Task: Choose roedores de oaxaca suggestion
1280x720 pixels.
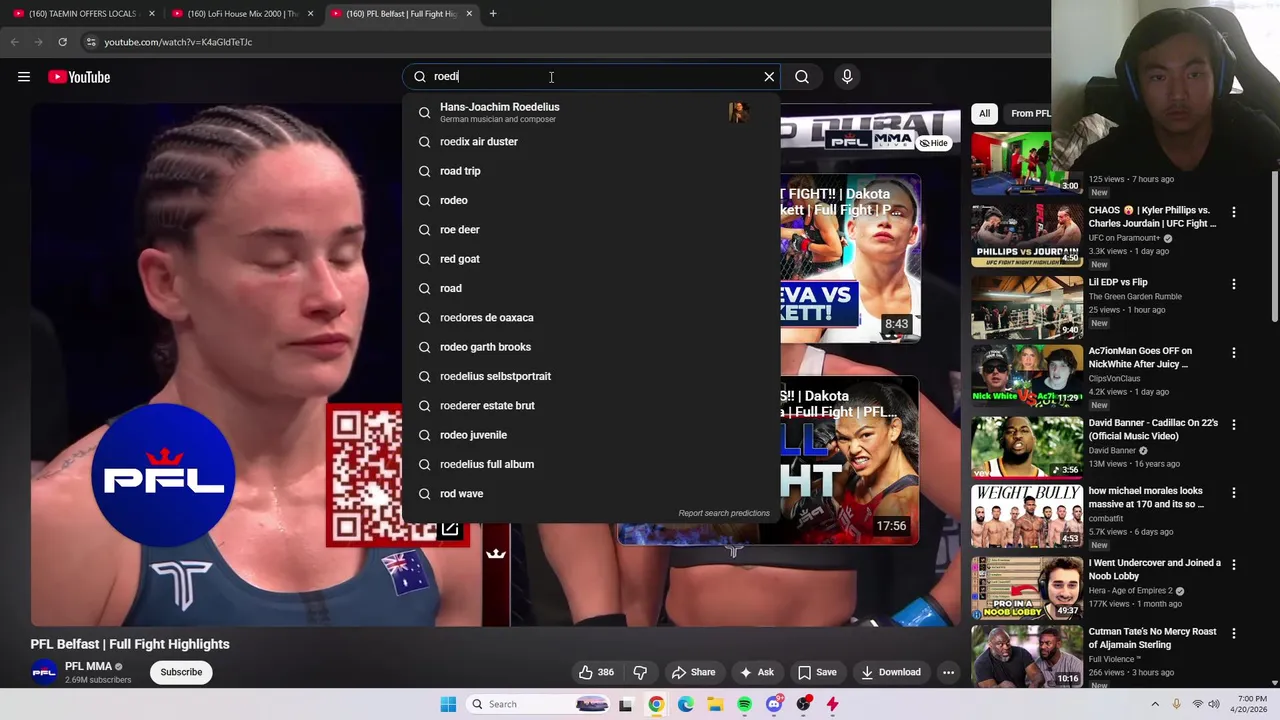Action: 591,318
